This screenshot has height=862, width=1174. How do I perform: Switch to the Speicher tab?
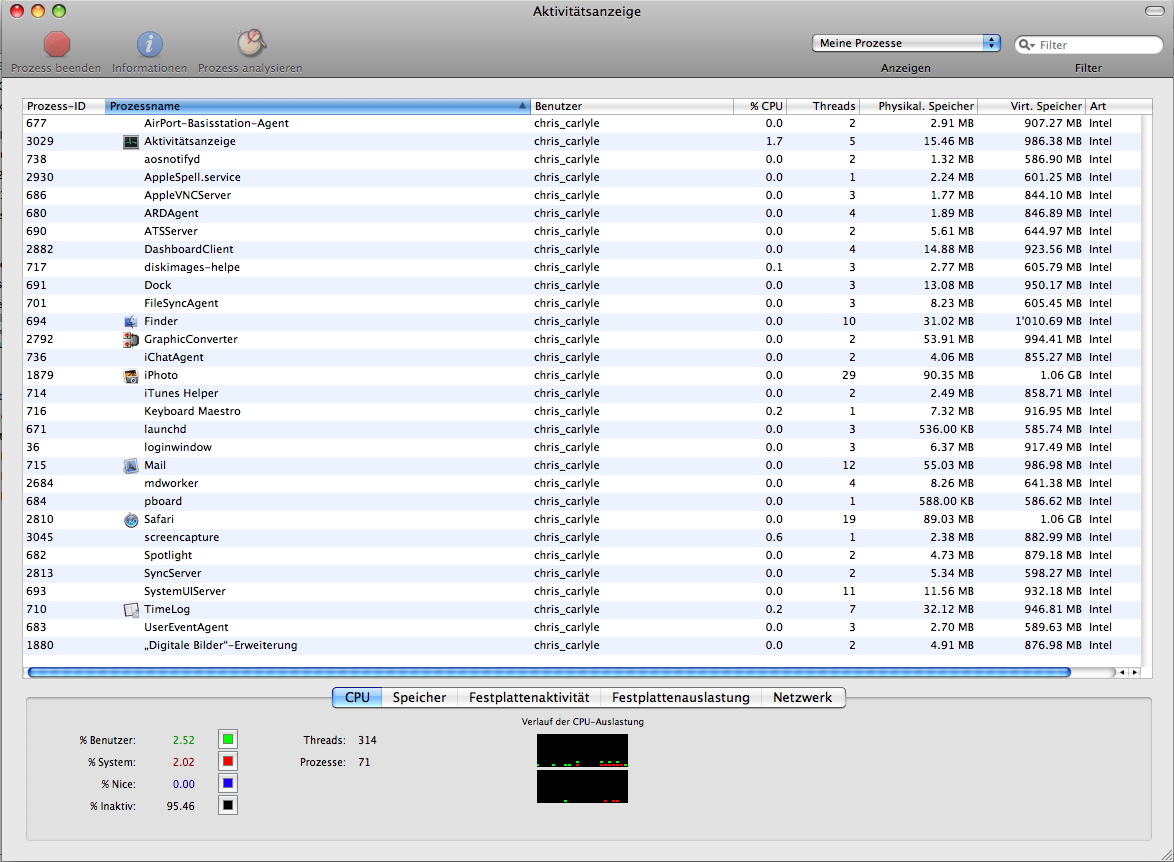coord(419,697)
